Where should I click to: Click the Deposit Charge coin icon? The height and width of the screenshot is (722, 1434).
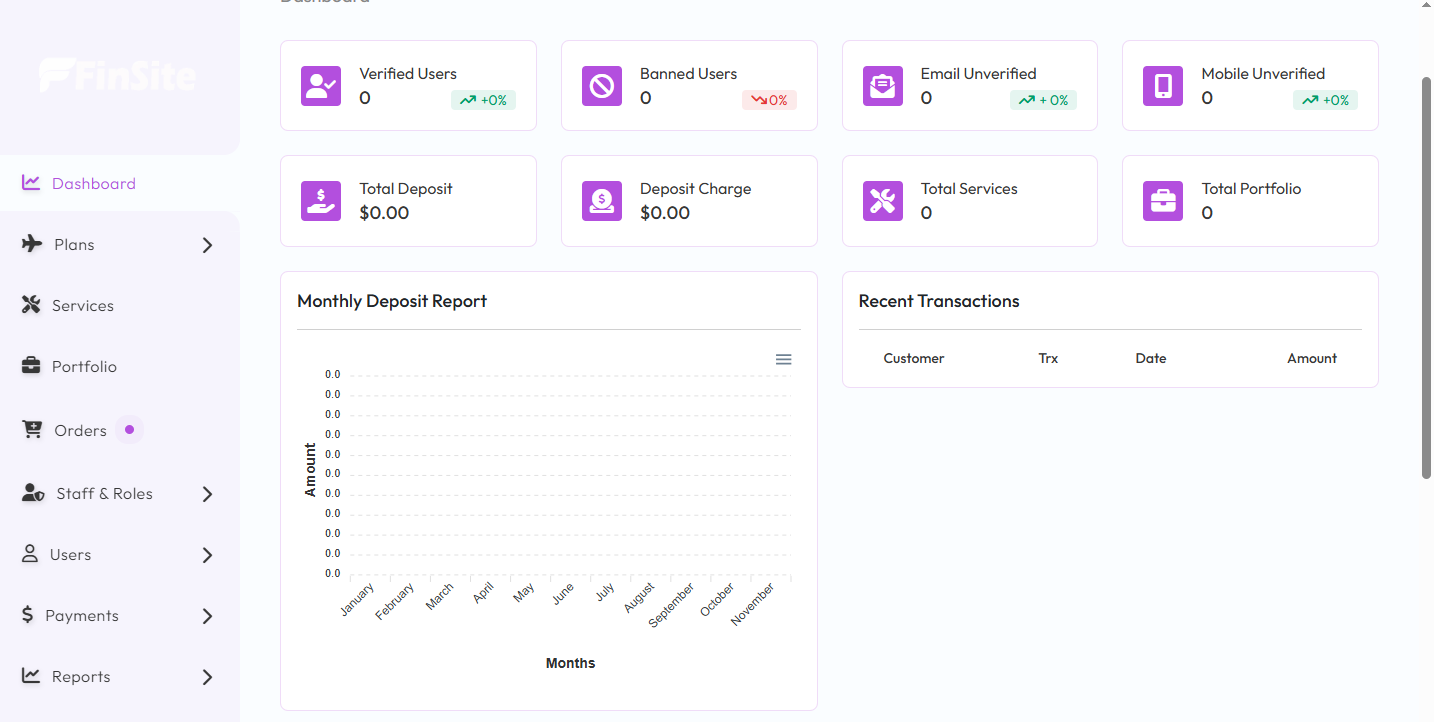[601, 201]
